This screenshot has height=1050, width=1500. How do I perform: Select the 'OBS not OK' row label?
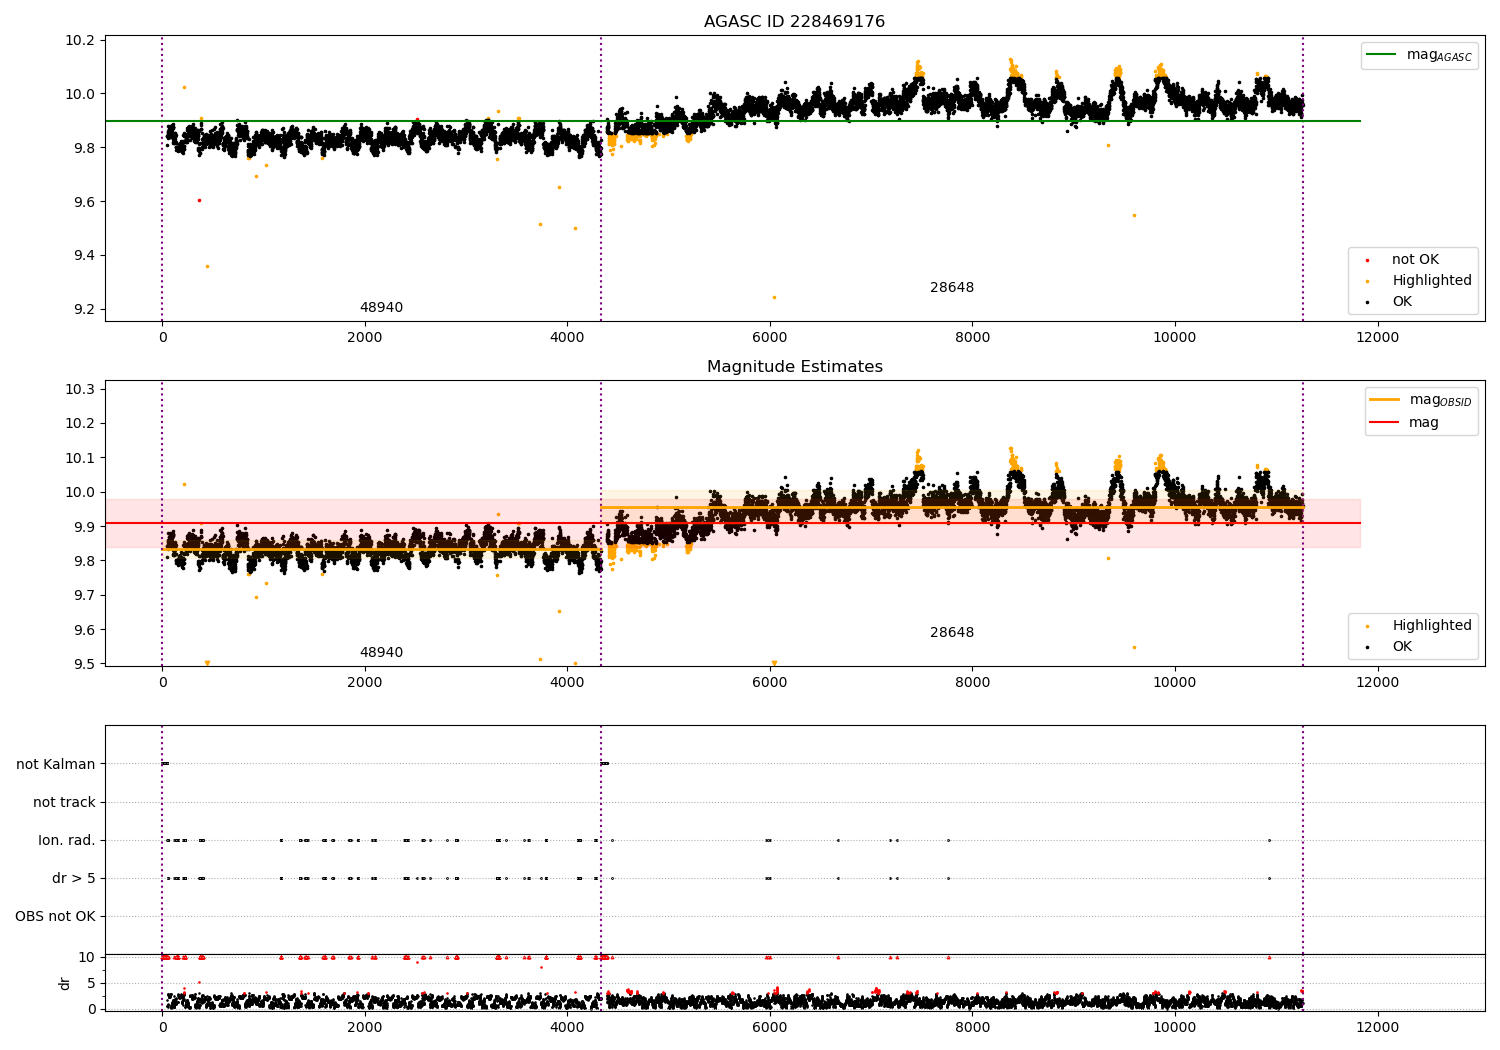pyautogui.click(x=55, y=917)
